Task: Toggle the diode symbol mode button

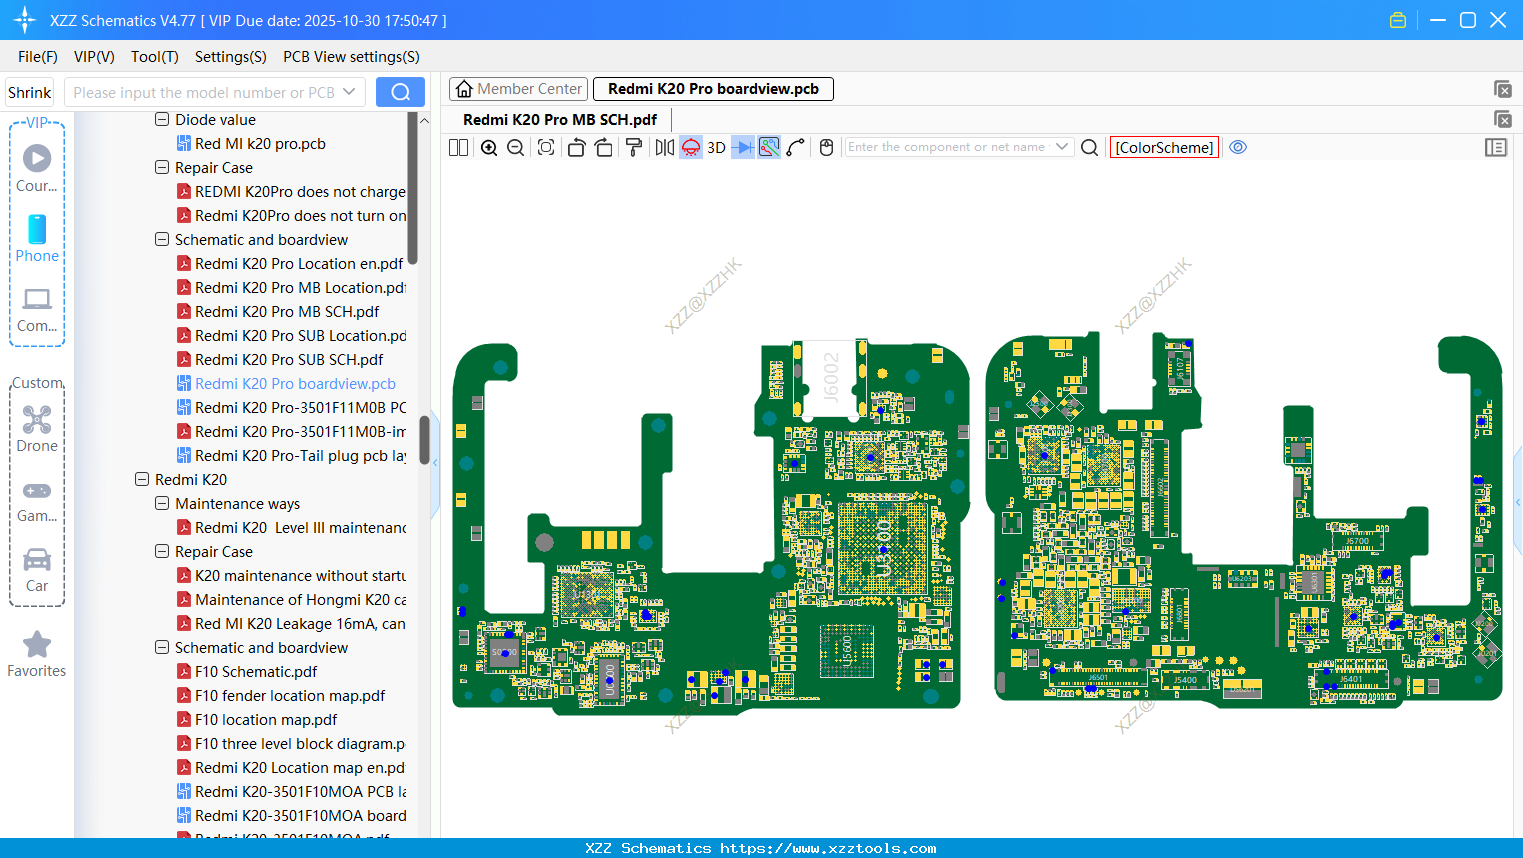Action: pyautogui.click(x=742, y=148)
